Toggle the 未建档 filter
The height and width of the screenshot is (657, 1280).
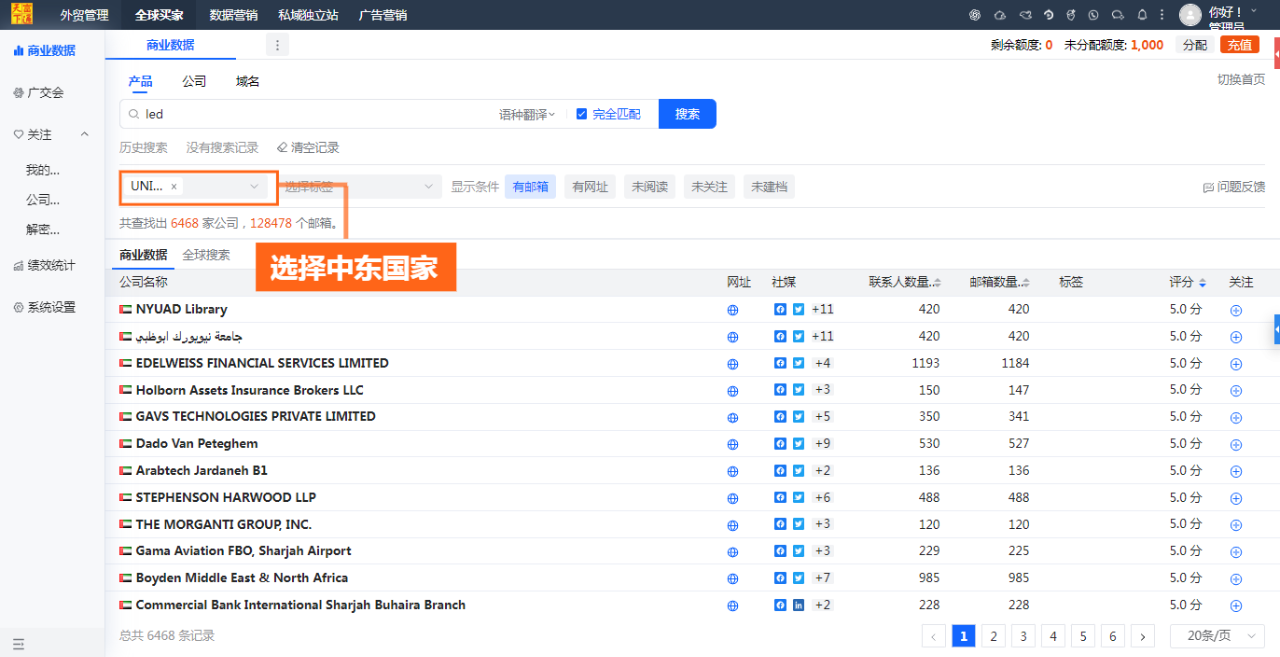tap(769, 187)
